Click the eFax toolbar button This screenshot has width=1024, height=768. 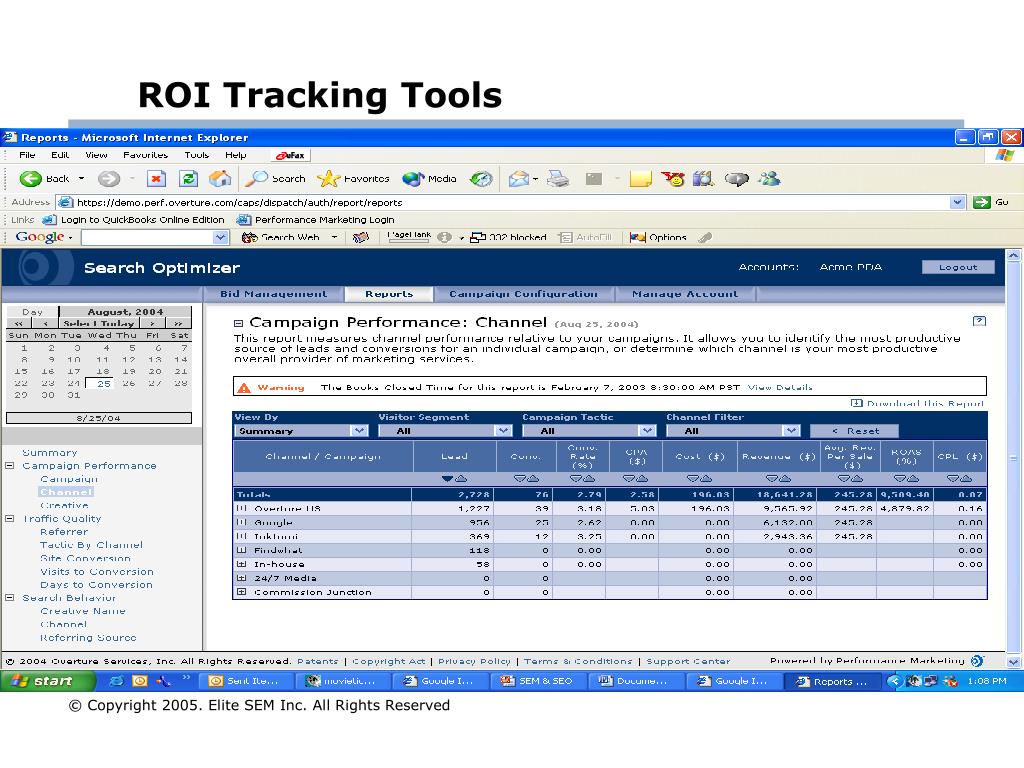tap(291, 155)
